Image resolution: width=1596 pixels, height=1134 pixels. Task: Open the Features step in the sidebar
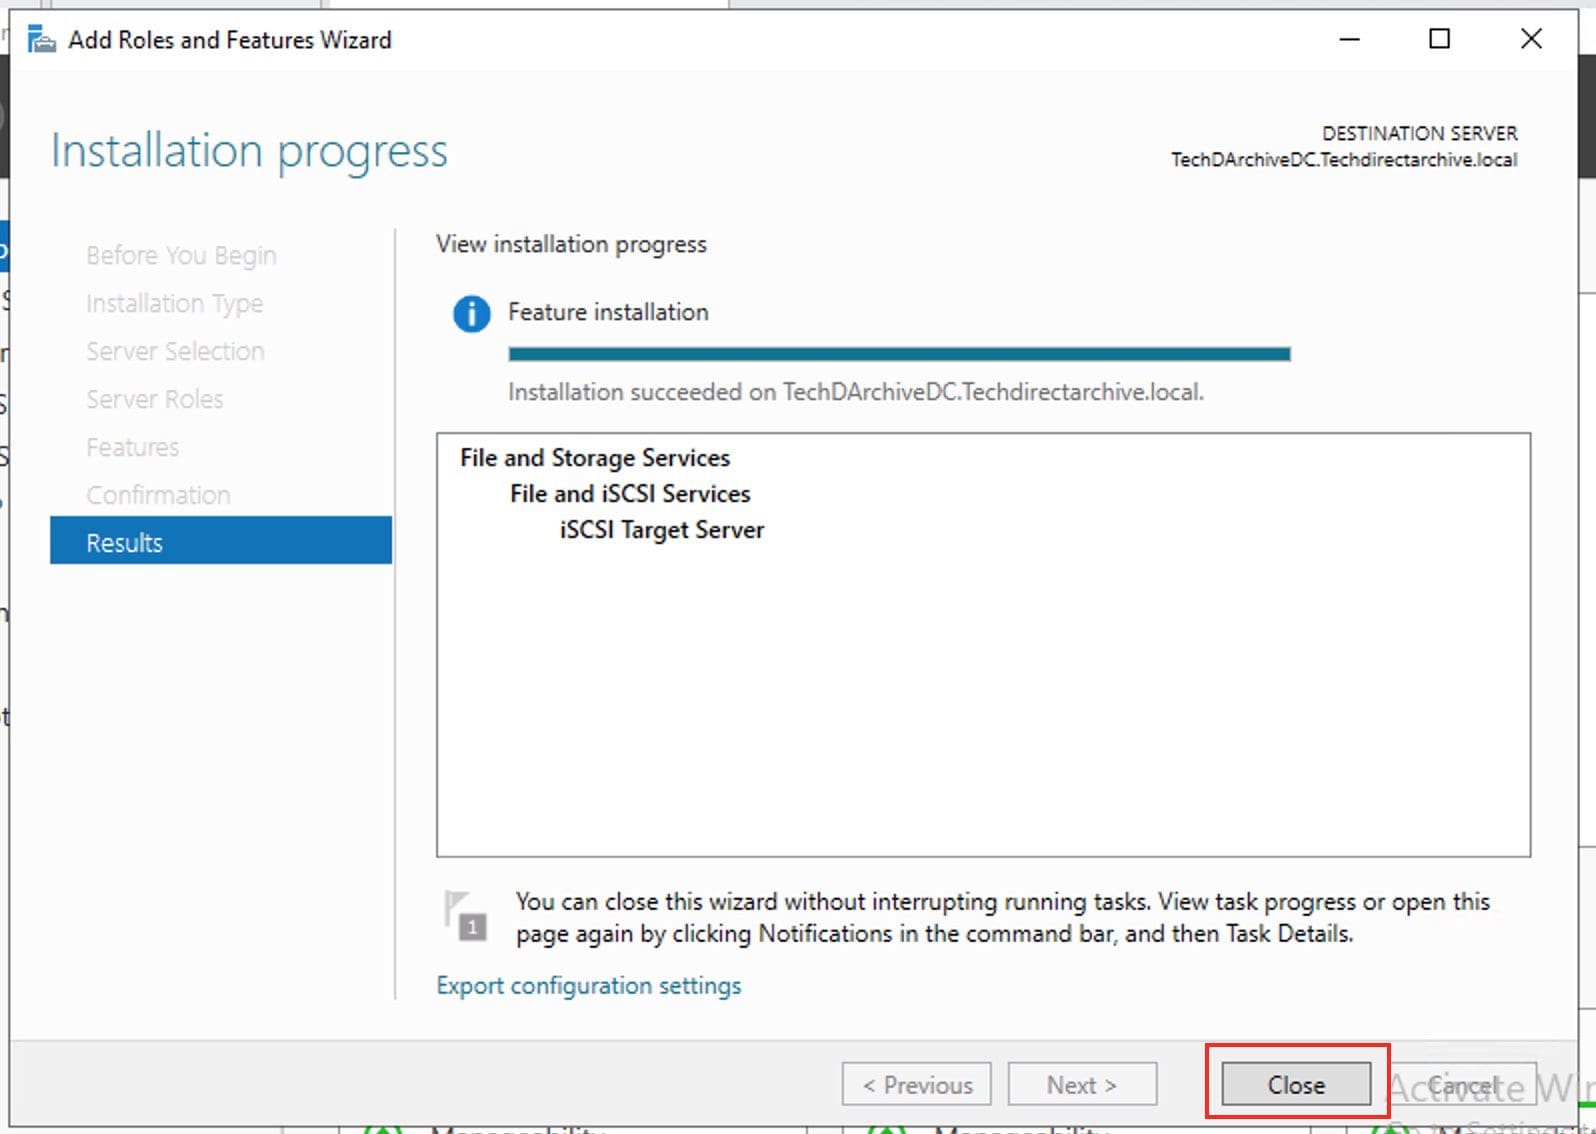pos(133,447)
